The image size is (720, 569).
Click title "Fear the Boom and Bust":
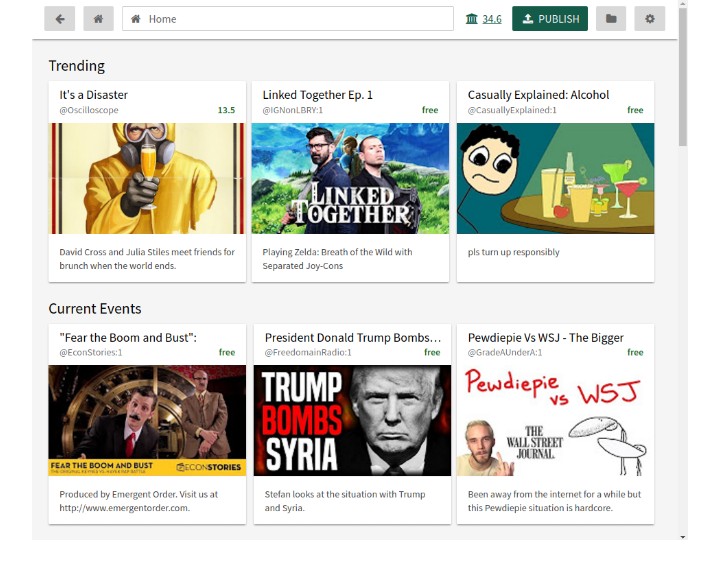128,338
